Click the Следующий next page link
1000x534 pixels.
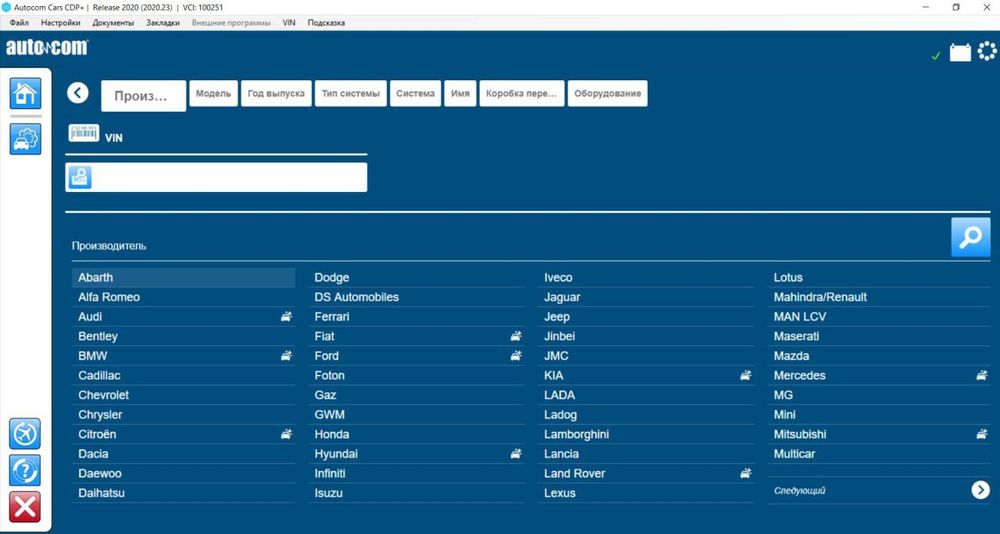coord(800,491)
